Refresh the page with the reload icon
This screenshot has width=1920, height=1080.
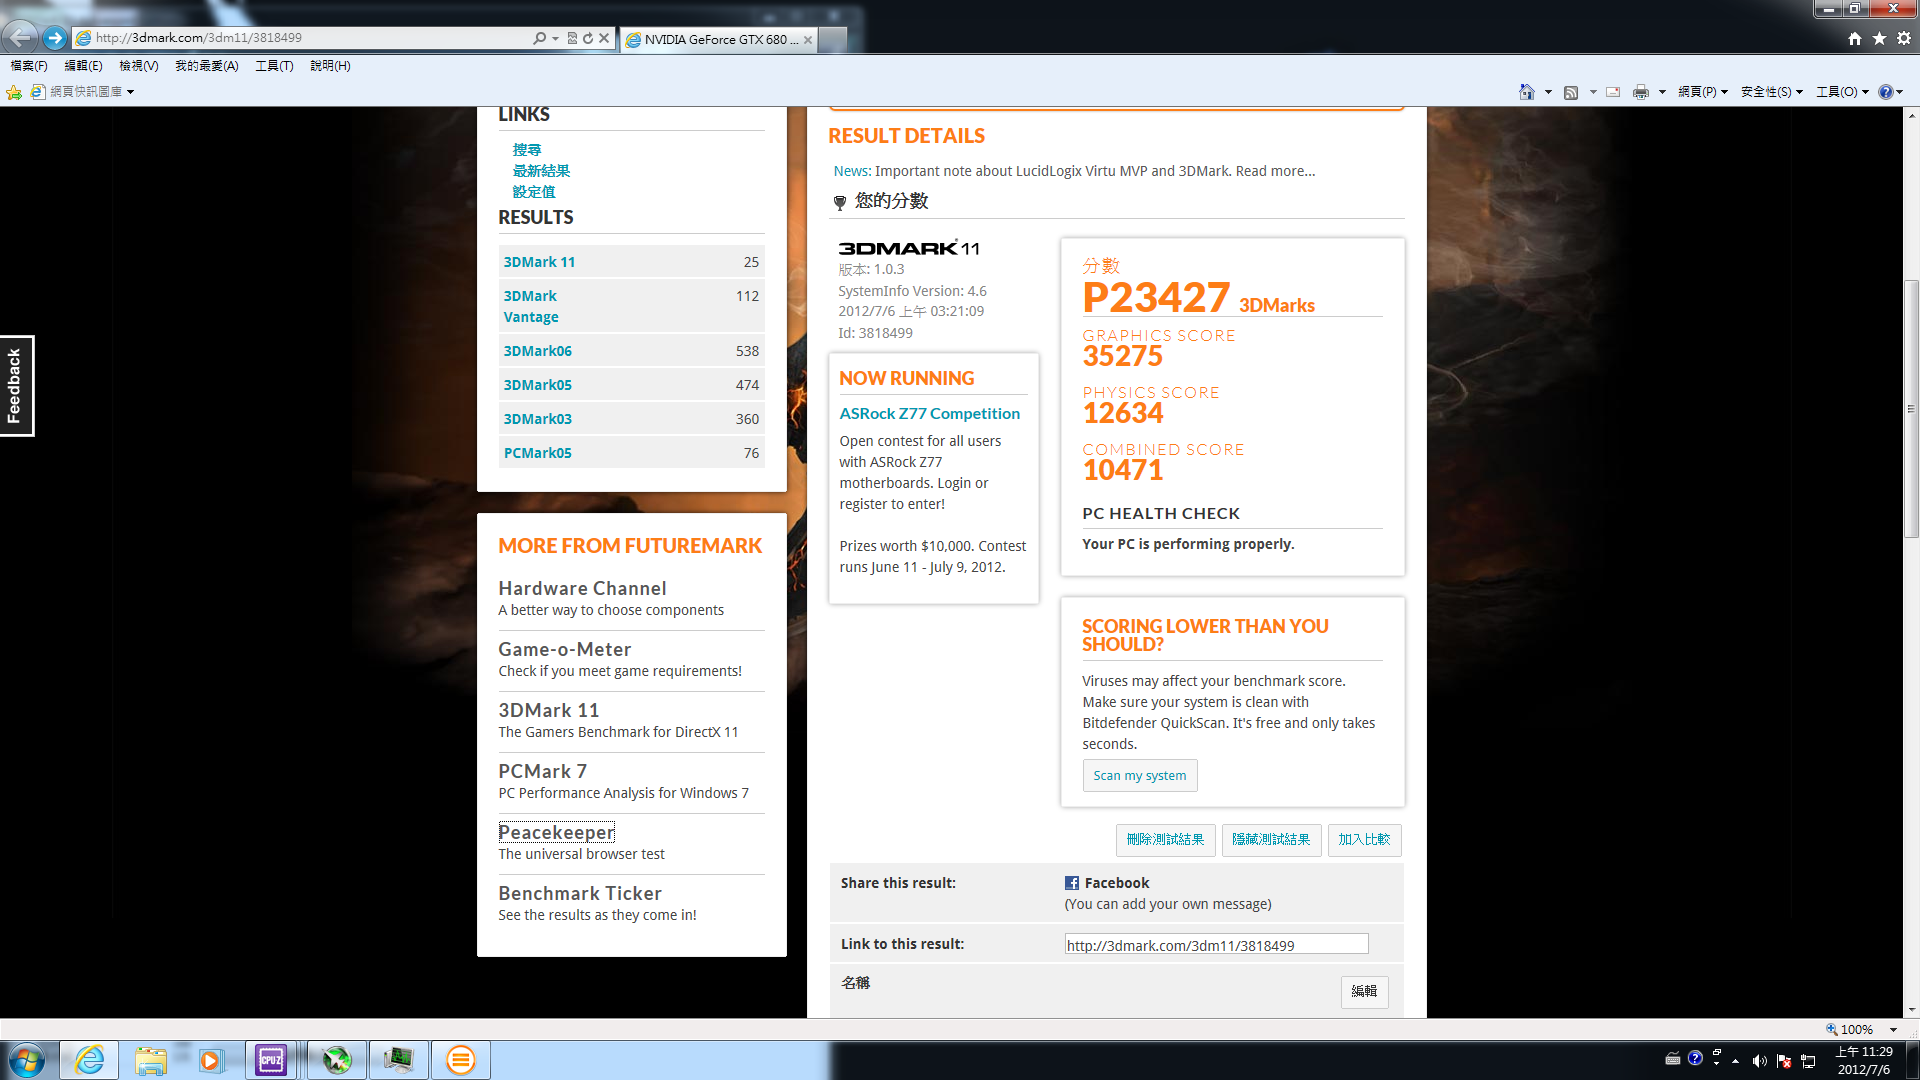588,38
